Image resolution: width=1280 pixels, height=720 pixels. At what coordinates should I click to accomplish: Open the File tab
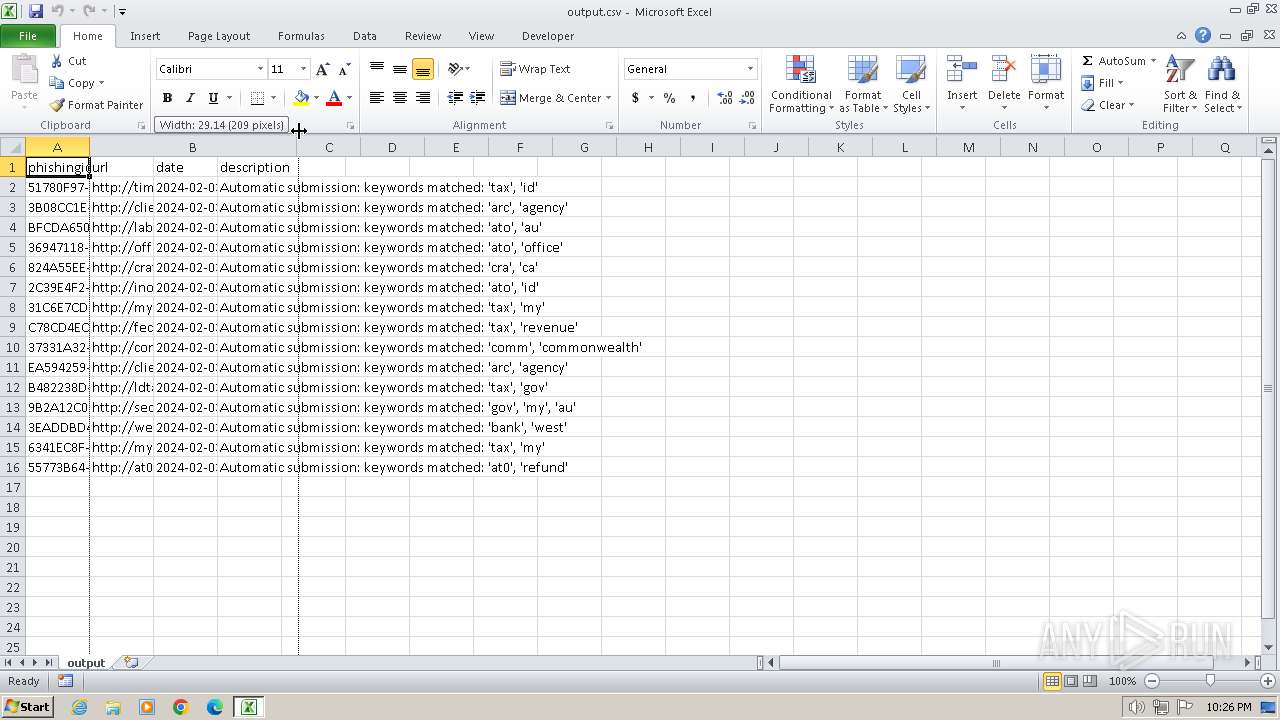tap(28, 36)
